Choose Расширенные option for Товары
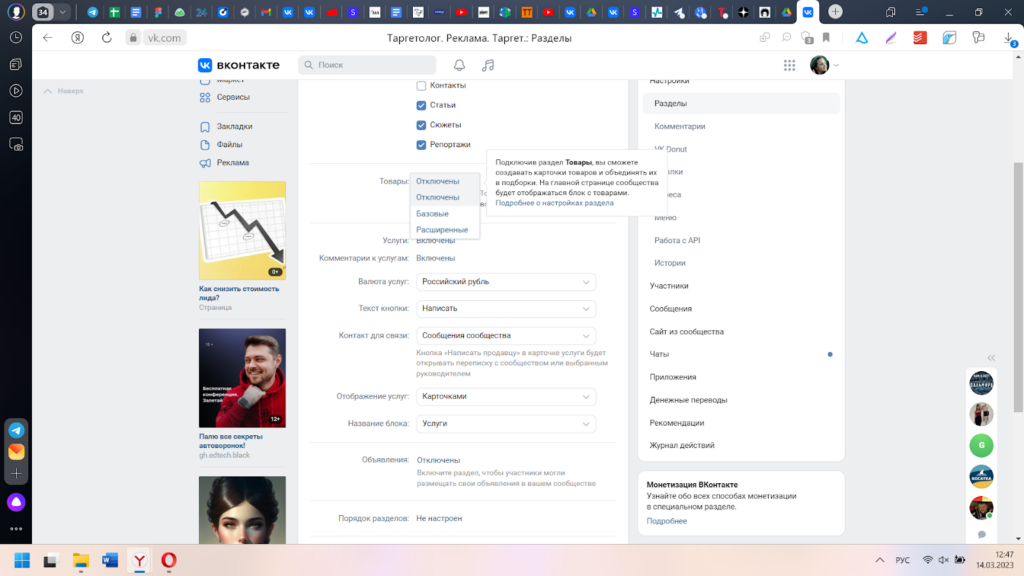 pyautogui.click(x=442, y=230)
